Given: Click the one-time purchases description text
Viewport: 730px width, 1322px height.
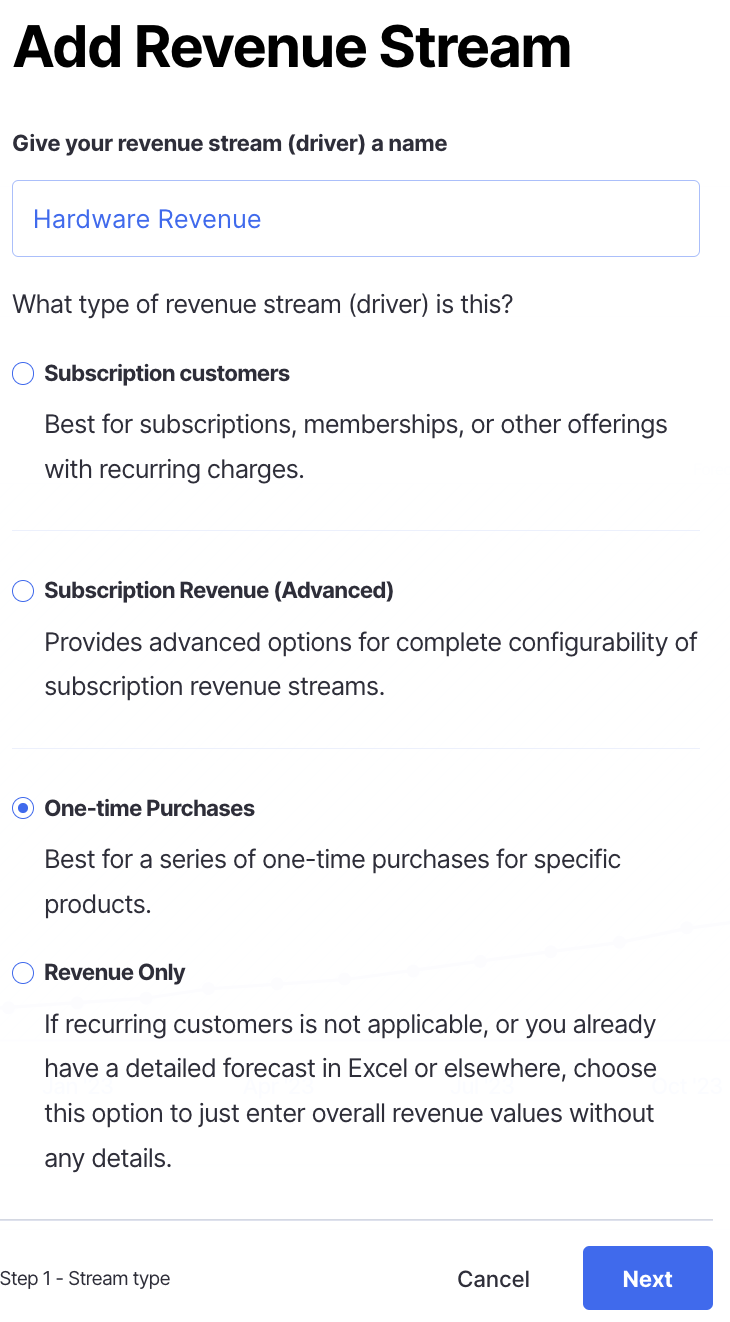Looking at the screenshot, I should pyautogui.click(x=332, y=881).
